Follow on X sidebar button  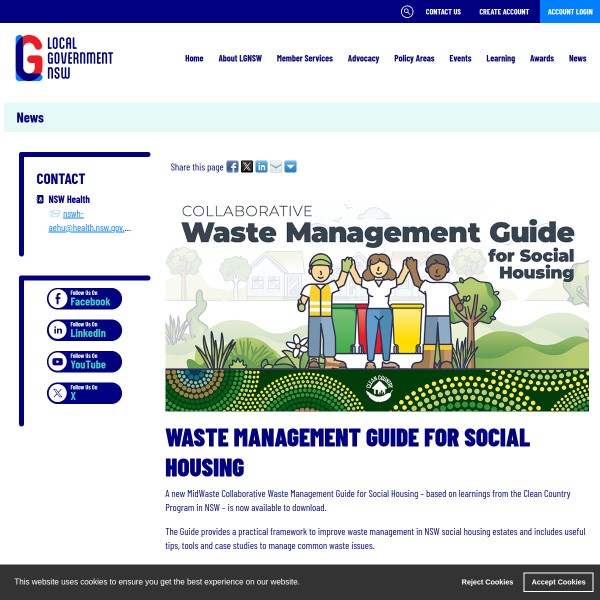coord(84,393)
